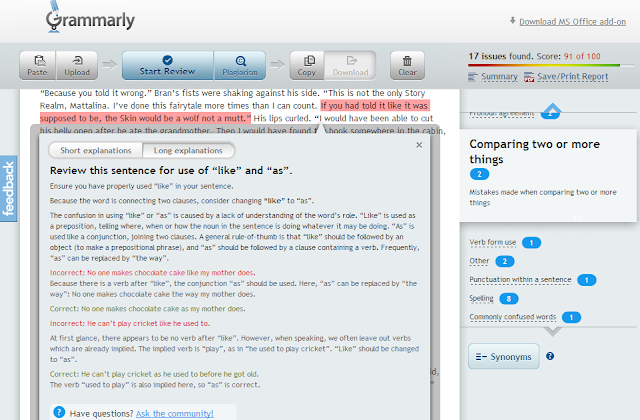Select the Other issue category
The width and height of the screenshot is (640, 420).
pyautogui.click(x=479, y=261)
